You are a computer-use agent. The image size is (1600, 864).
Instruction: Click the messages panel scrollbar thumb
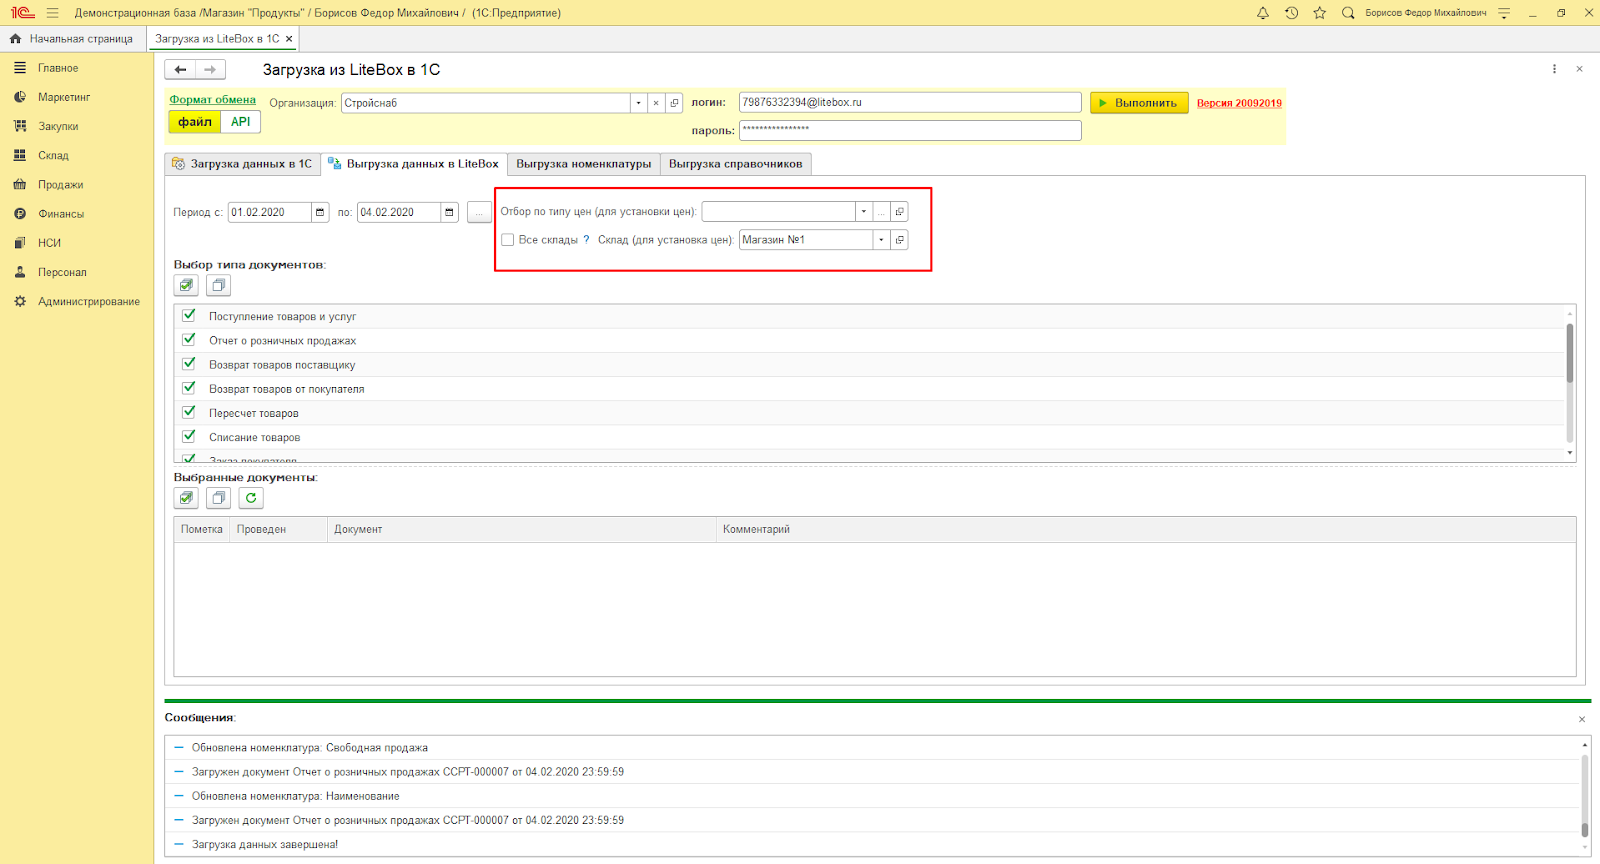(x=1584, y=830)
